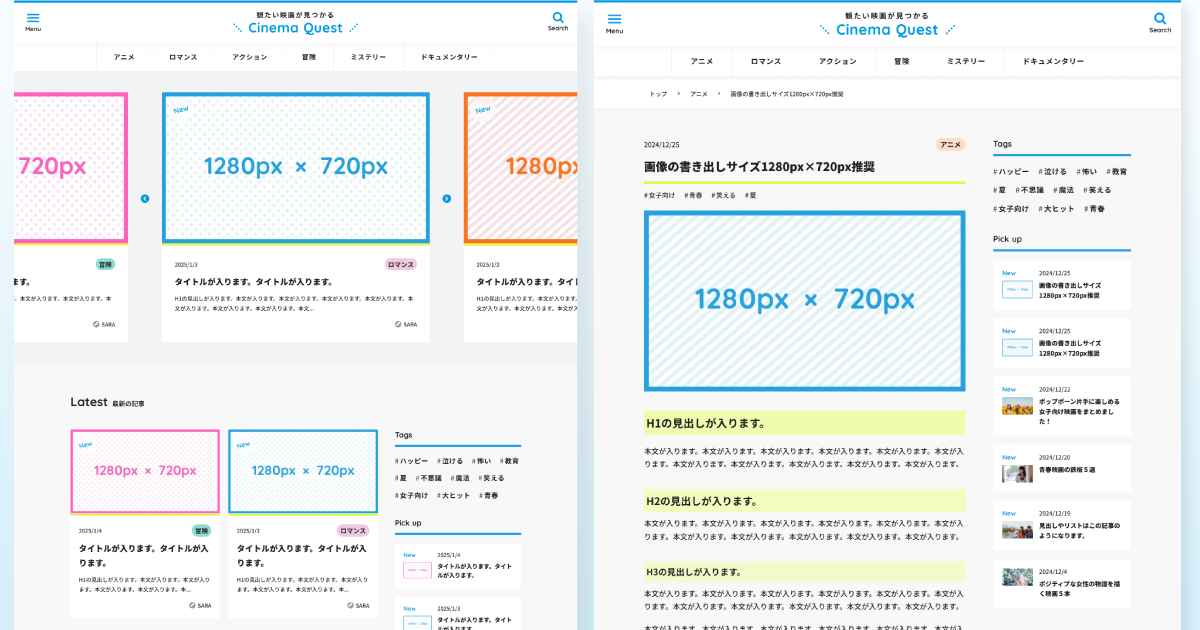Click the #魔法 tag in the article page sidebar
Viewport: 1200px width, 630px height.
coord(1063,189)
